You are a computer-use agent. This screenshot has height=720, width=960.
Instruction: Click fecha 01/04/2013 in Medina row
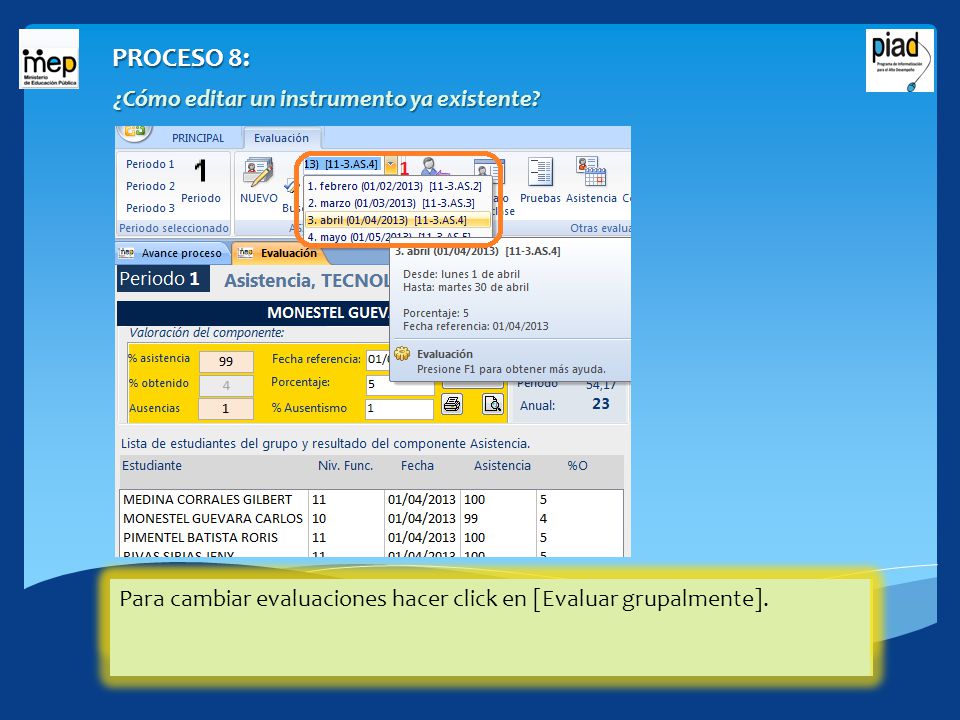(422, 500)
